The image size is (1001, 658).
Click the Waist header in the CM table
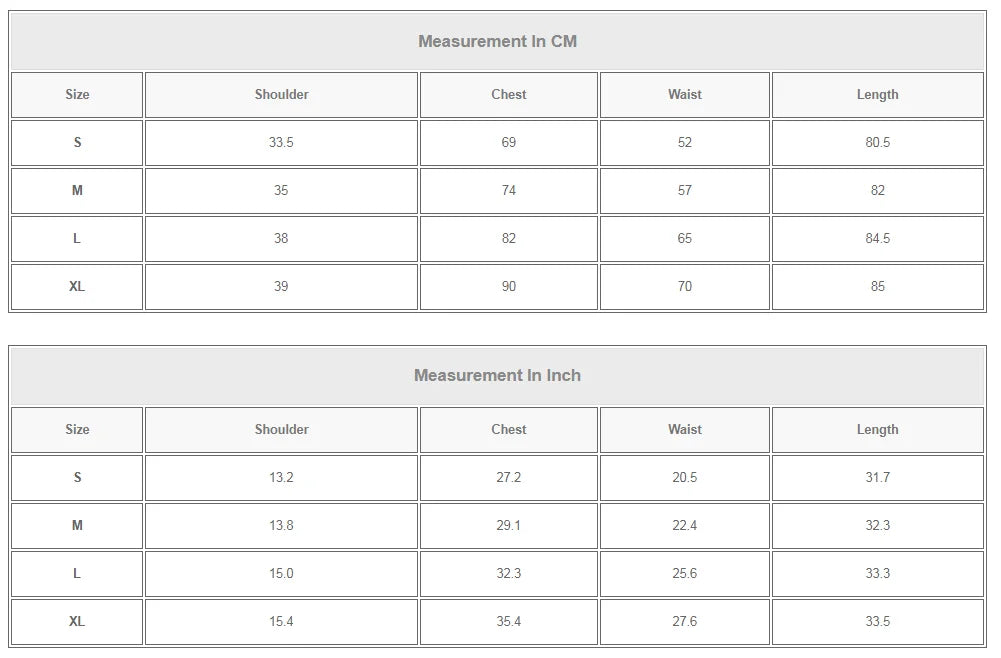[x=685, y=95]
